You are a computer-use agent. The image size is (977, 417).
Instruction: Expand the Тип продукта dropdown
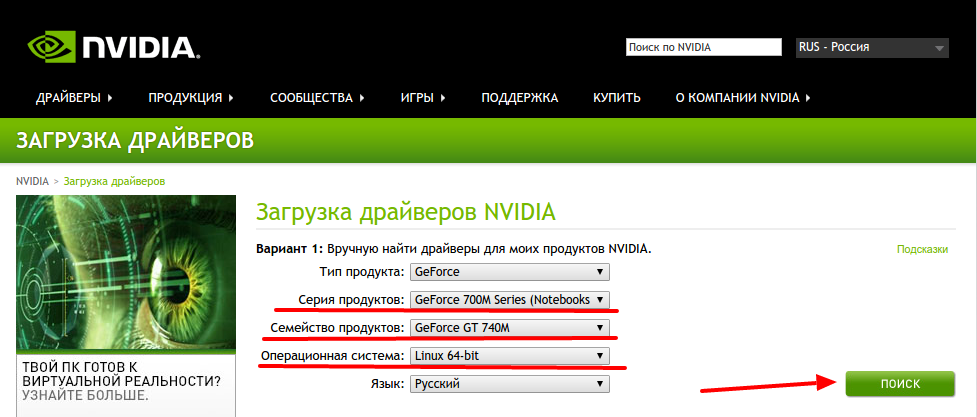pos(509,271)
